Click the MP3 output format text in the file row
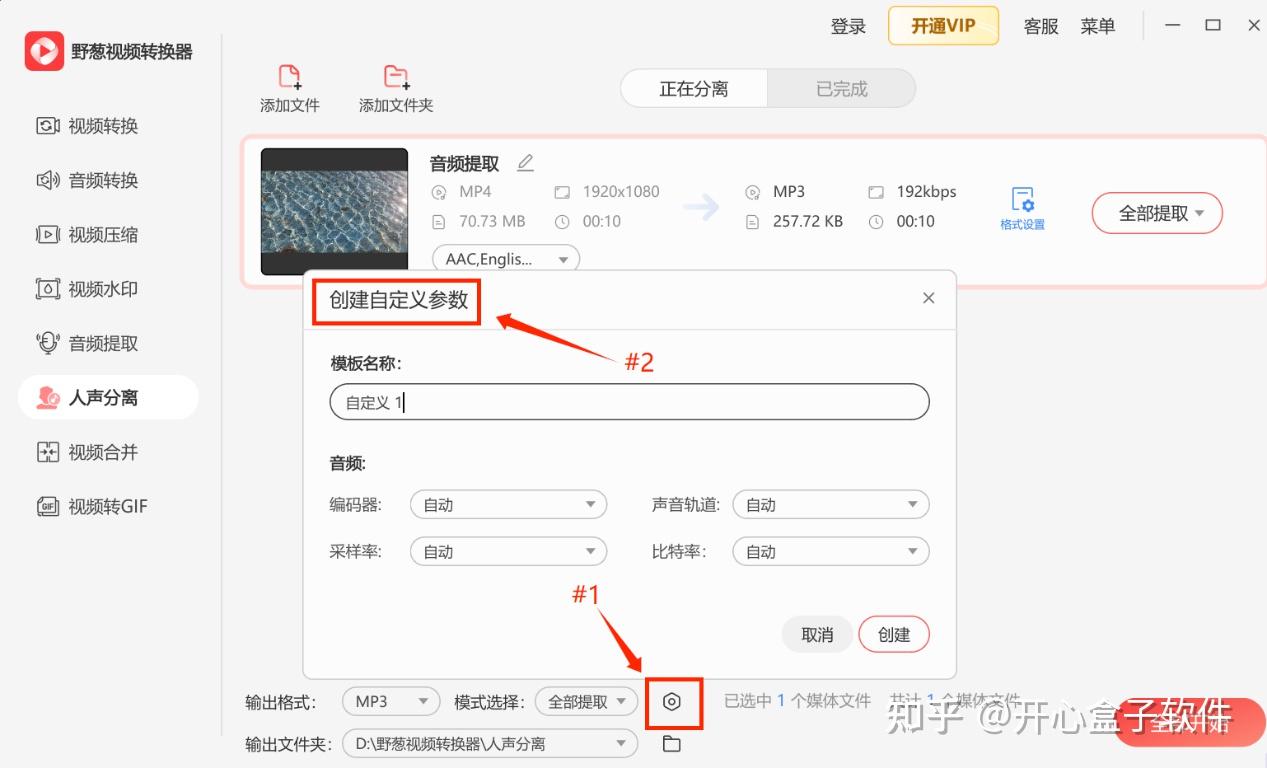 point(789,191)
